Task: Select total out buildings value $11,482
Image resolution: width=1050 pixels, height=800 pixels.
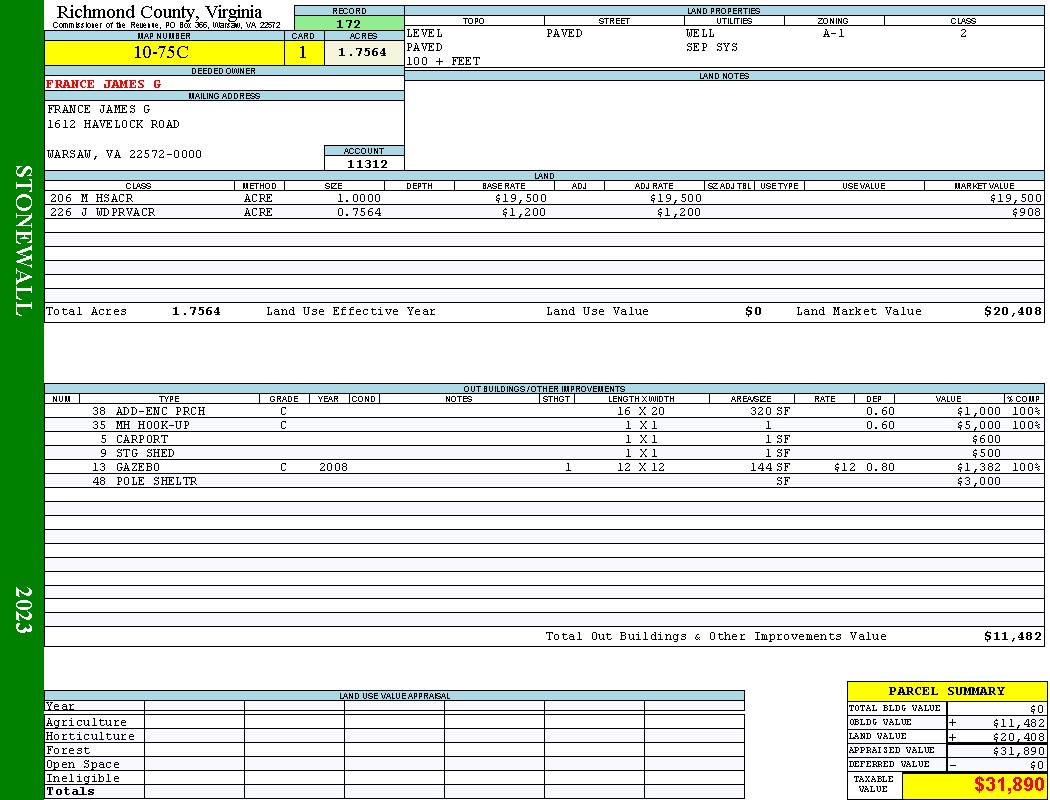Action: click(x=1012, y=637)
